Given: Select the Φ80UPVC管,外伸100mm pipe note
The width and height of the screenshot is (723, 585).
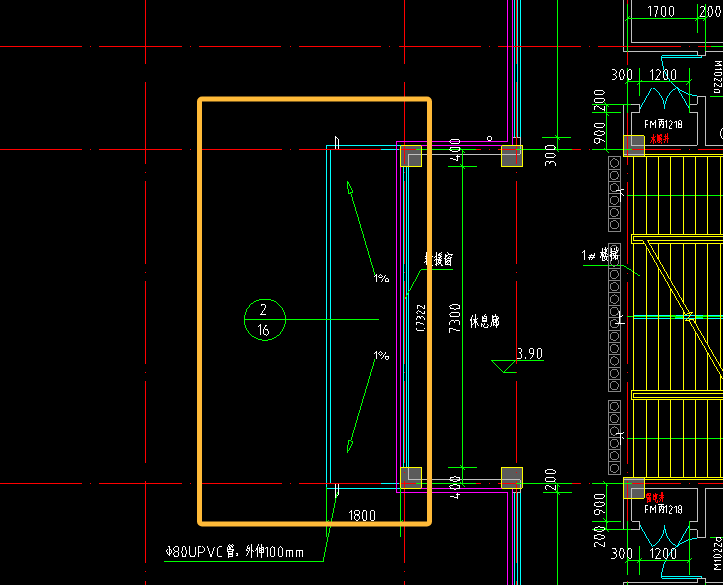Looking at the screenshot, I should (x=235, y=551).
